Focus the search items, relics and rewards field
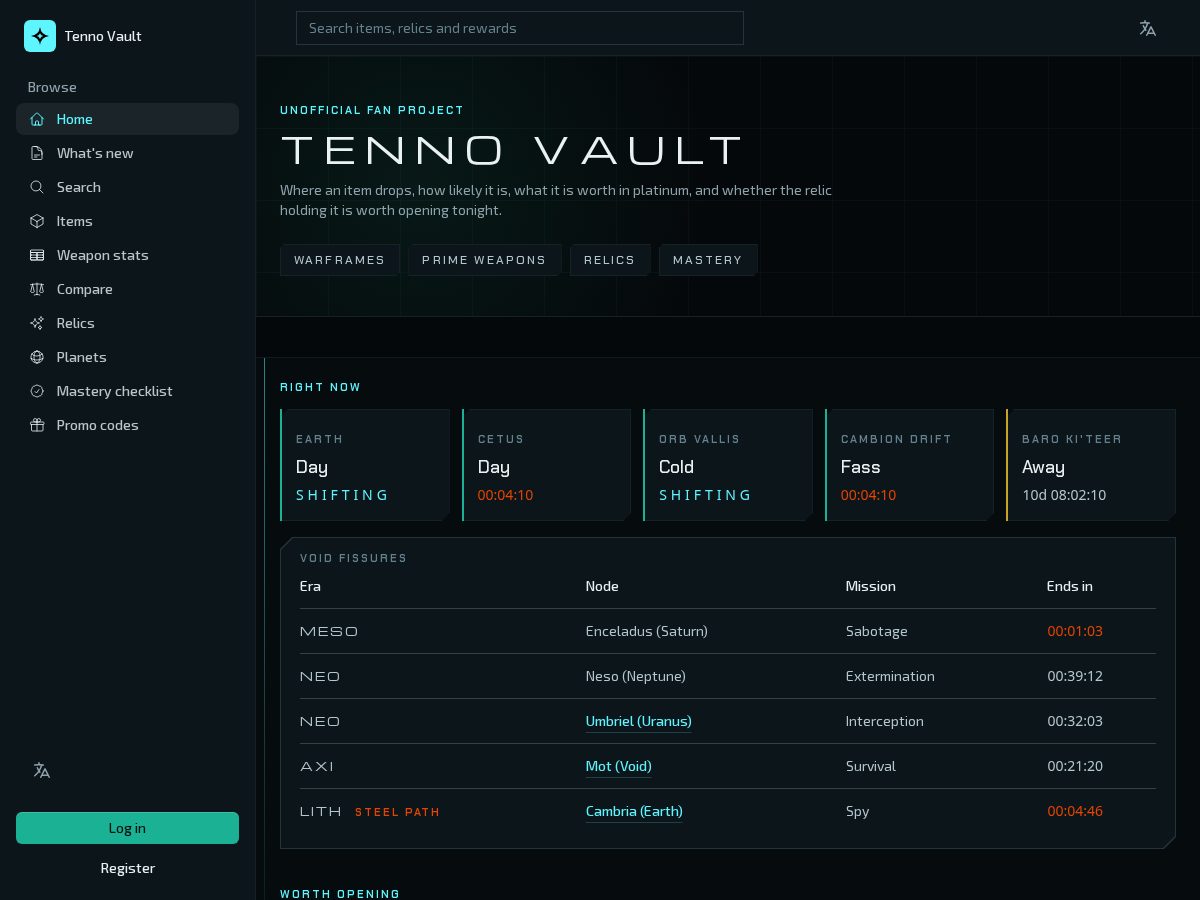Screen dimensions: 1200x900 [x=520, y=28]
